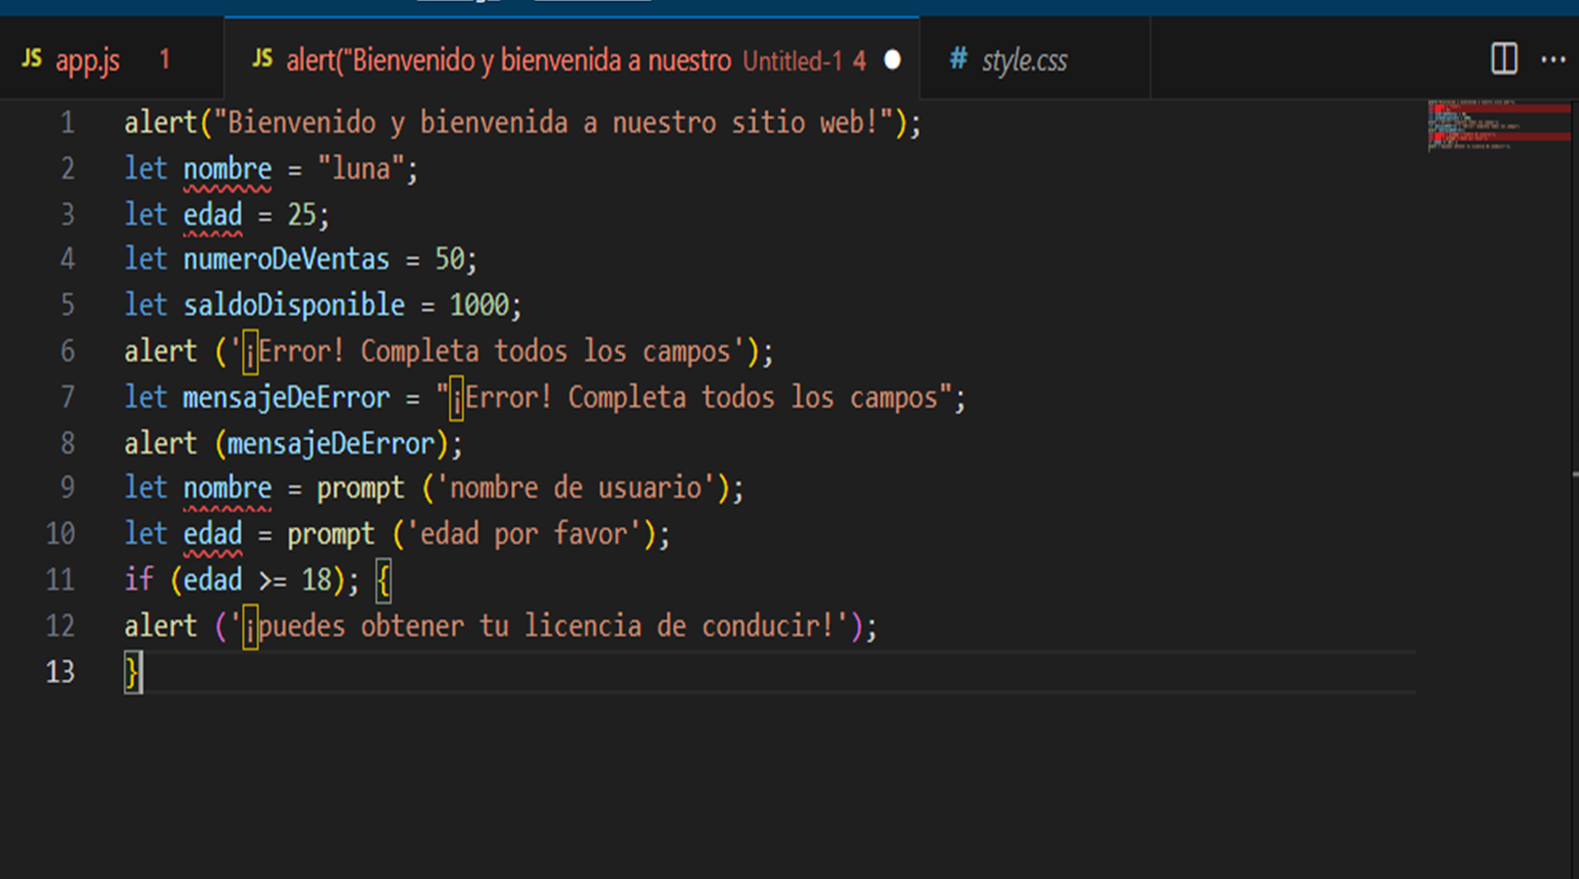Click line number 12 in the gutter
Image resolution: width=1579 pixels, height=879 pixels.
60,626
